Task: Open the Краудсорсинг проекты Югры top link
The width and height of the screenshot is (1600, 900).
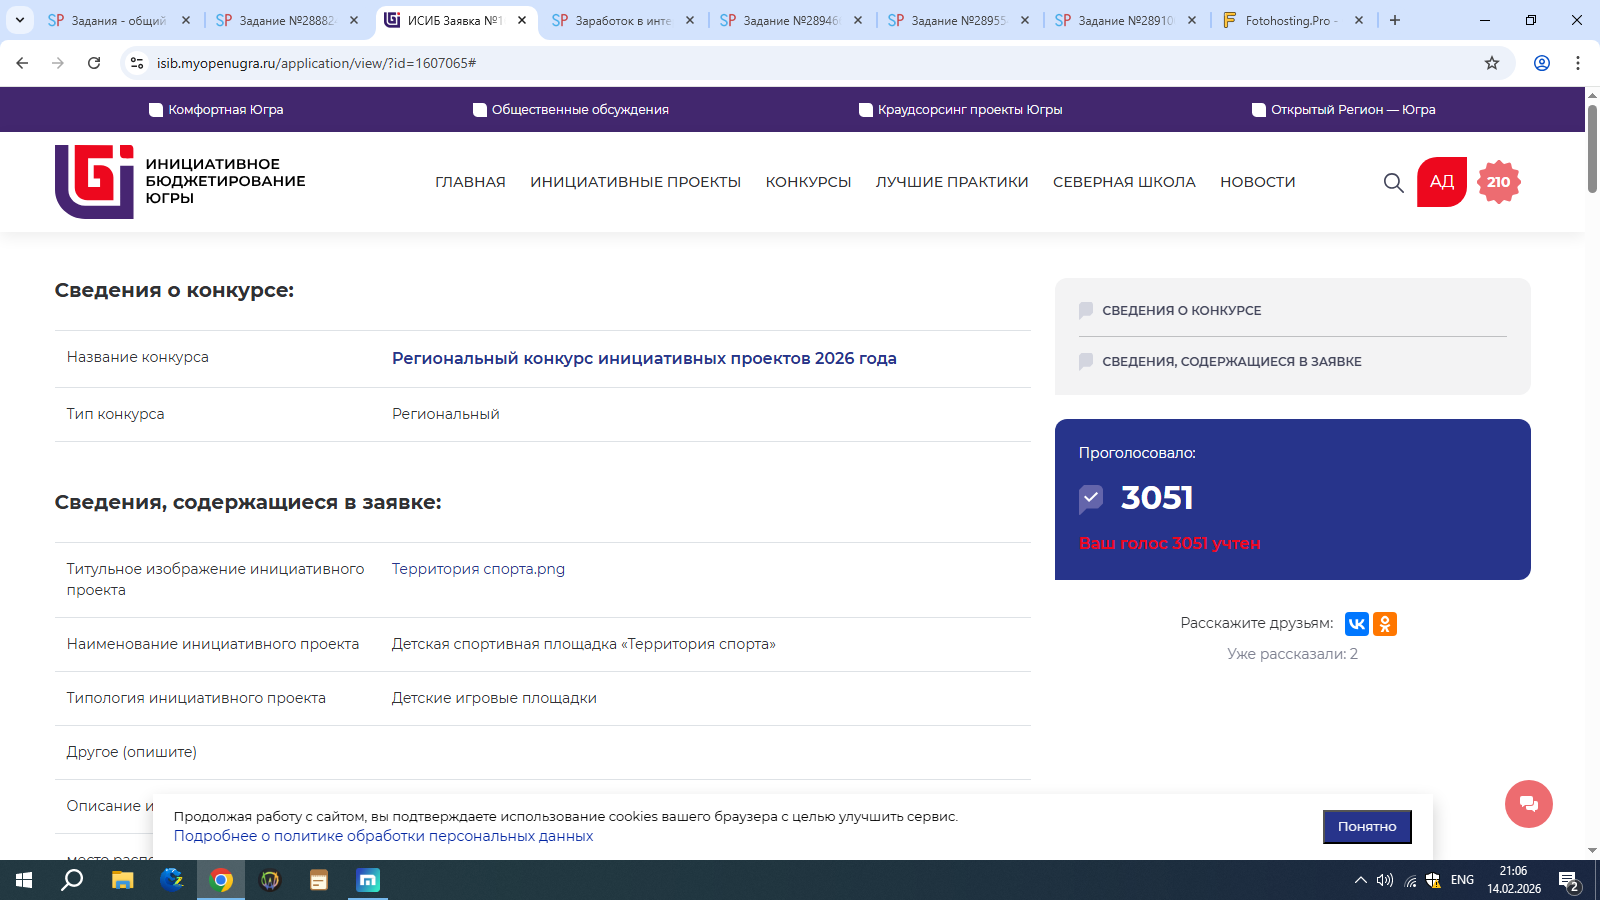Action: (x=961, y=110)
